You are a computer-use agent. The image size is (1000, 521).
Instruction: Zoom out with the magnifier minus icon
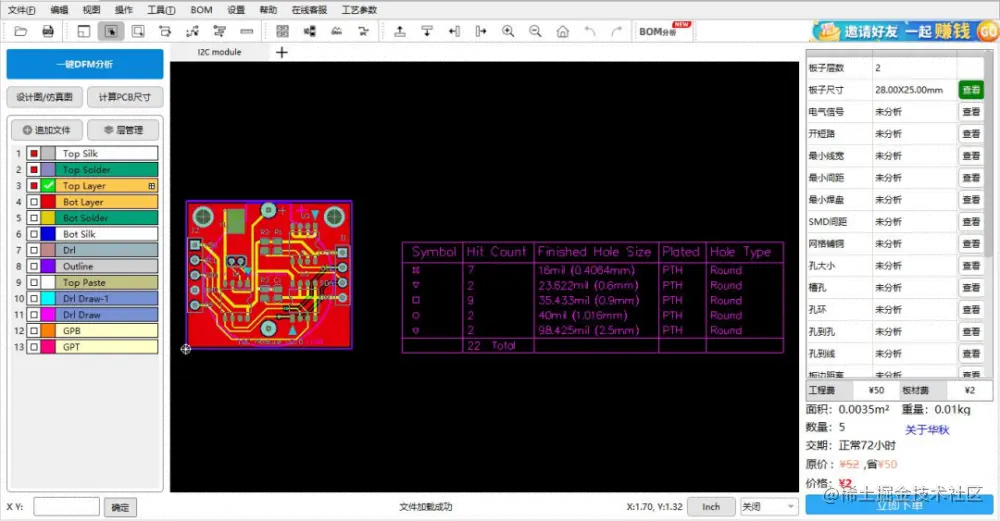tap(535, 31)
